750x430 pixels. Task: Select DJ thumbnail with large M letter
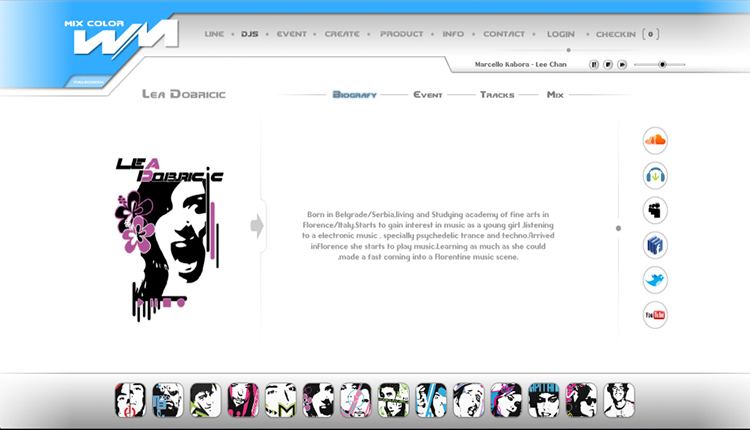280,400
